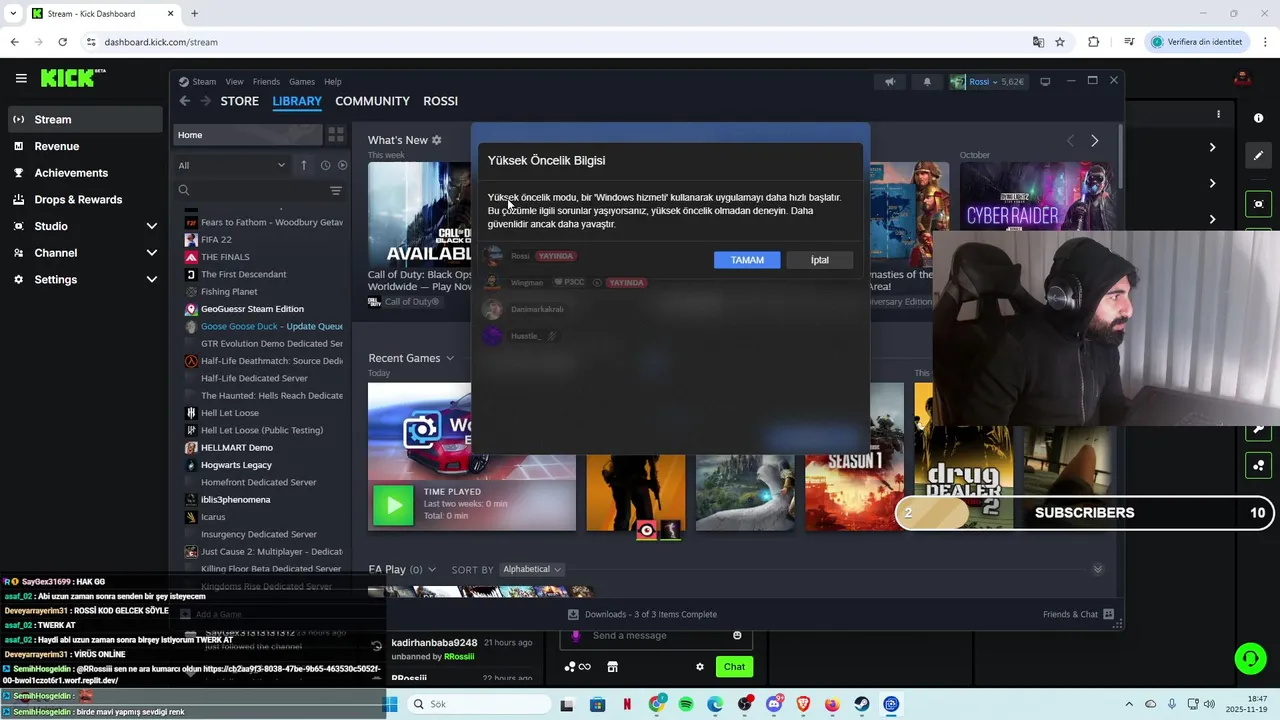Click the green play button on recent game

tap(393, 505)
